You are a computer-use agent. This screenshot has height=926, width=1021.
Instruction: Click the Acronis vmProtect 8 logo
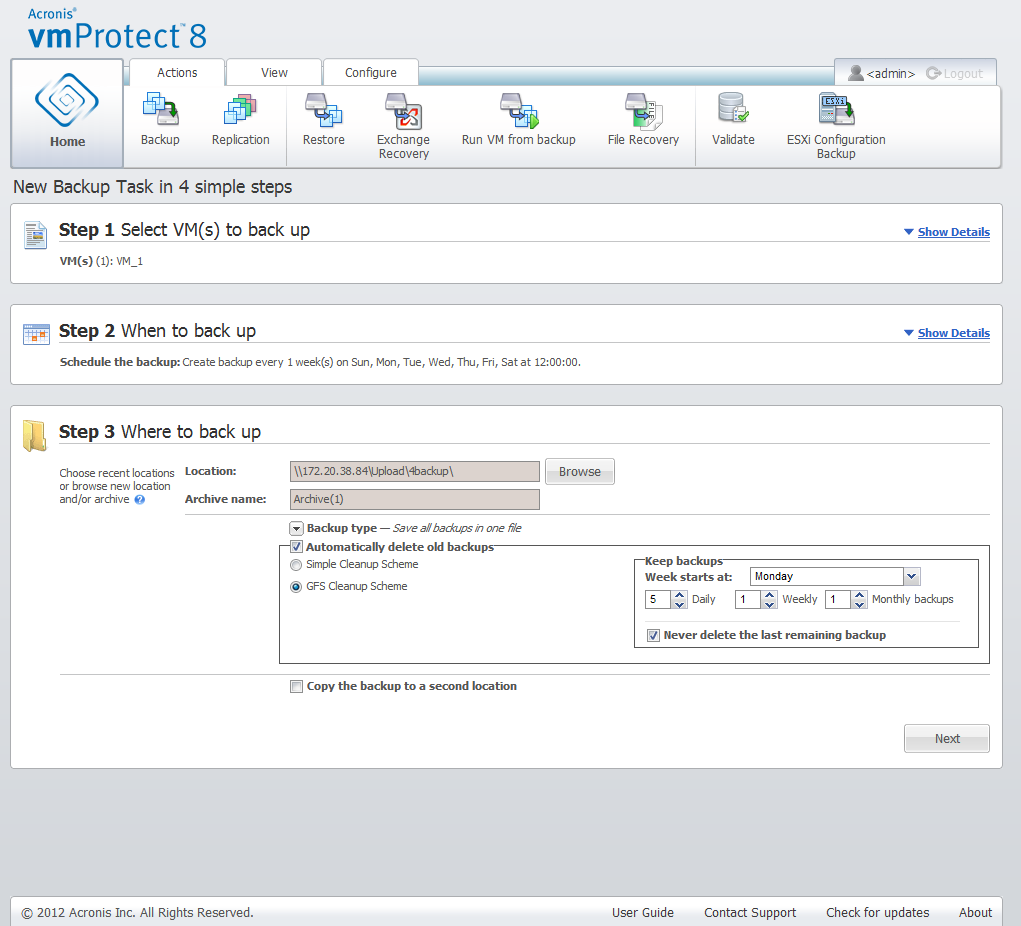117,29
